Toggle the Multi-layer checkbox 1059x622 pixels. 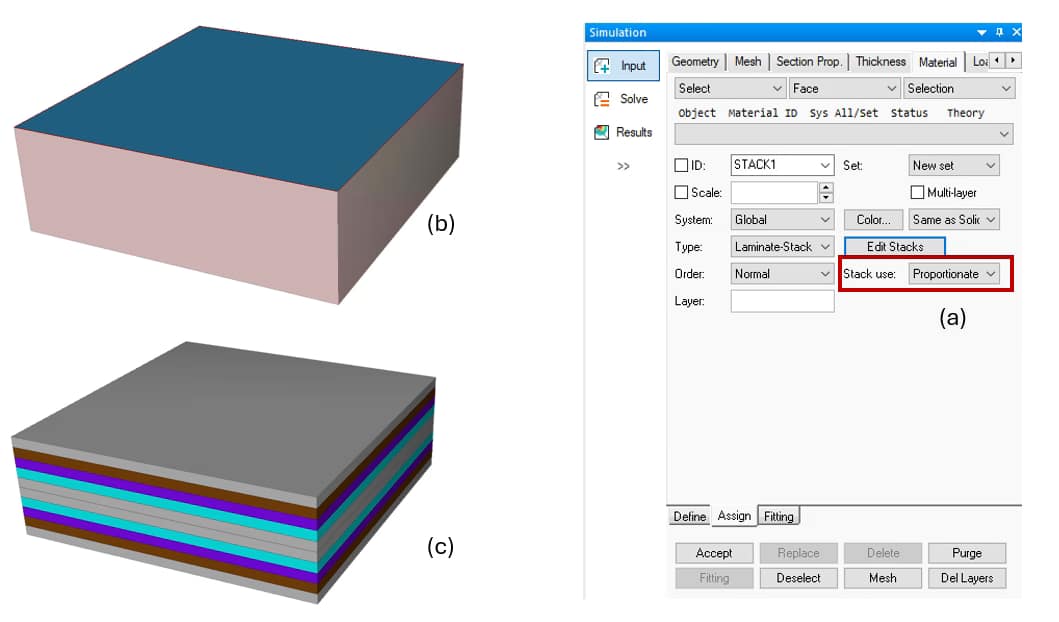pos(917,192)
